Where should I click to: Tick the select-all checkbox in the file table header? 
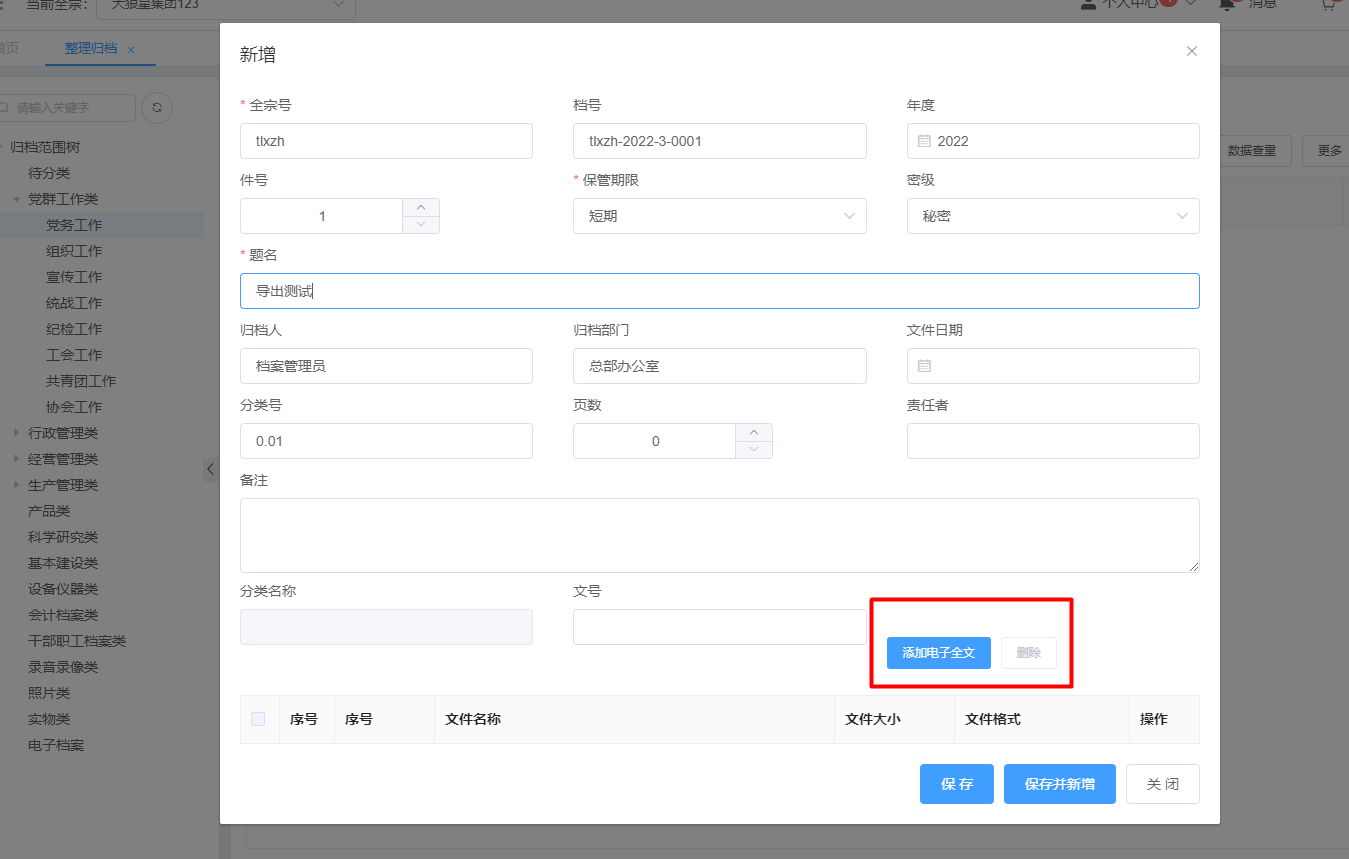(x=258, y=719)
